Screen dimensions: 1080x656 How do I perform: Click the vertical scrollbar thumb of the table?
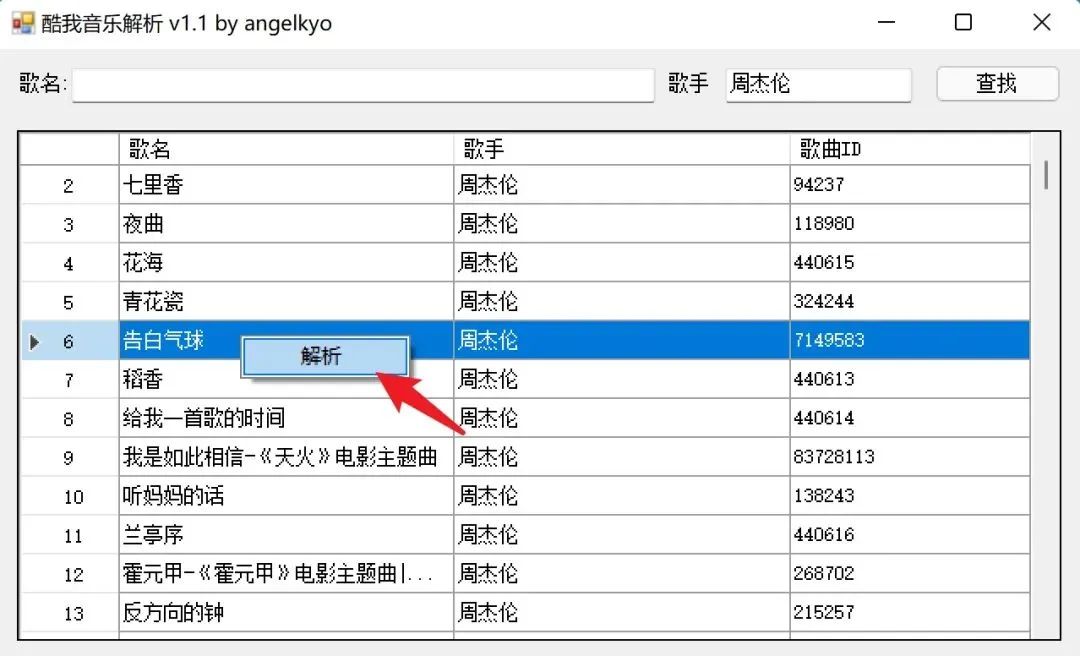[x=1046, y=175]
